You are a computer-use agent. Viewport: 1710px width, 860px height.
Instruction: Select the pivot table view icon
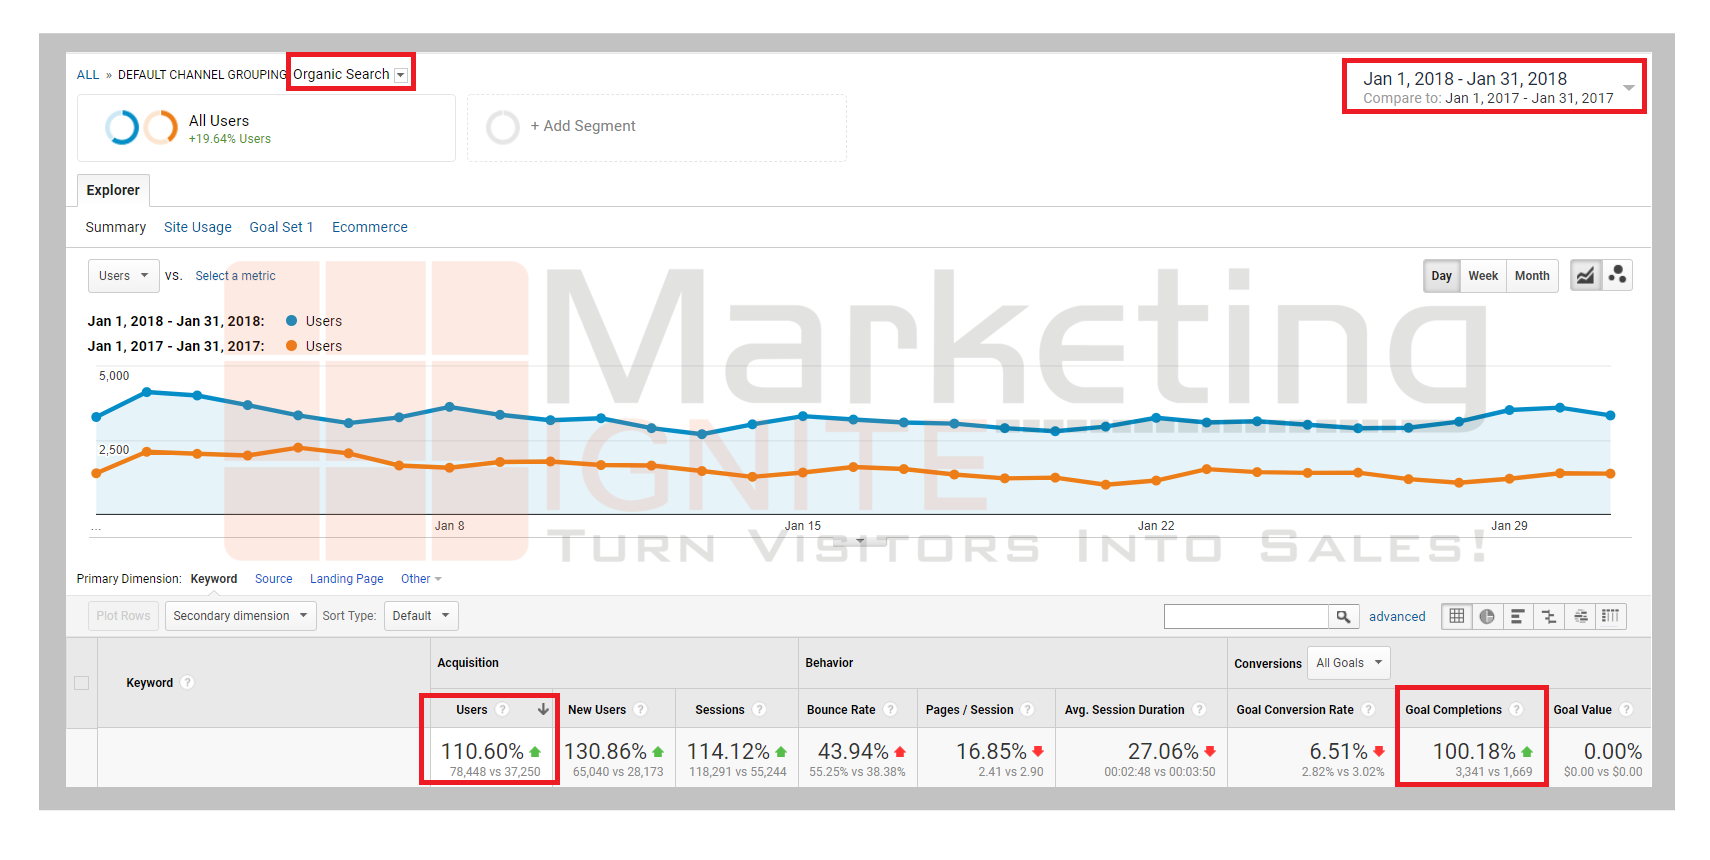click(x=1610, y=616)
